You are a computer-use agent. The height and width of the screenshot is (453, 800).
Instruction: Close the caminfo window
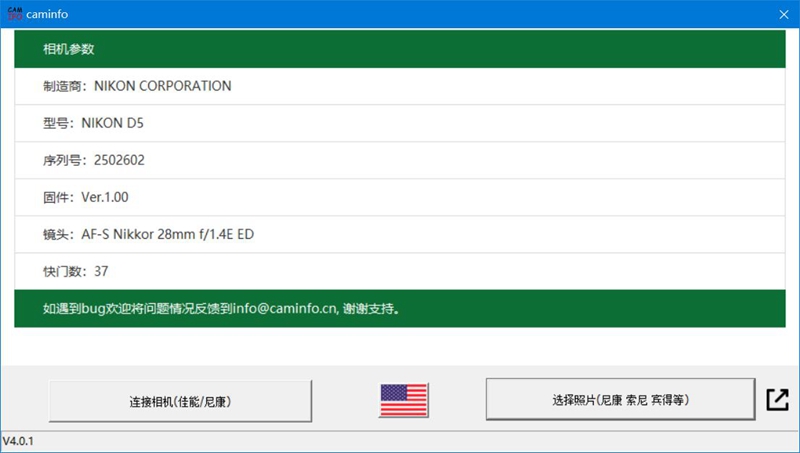pos(784,14)
